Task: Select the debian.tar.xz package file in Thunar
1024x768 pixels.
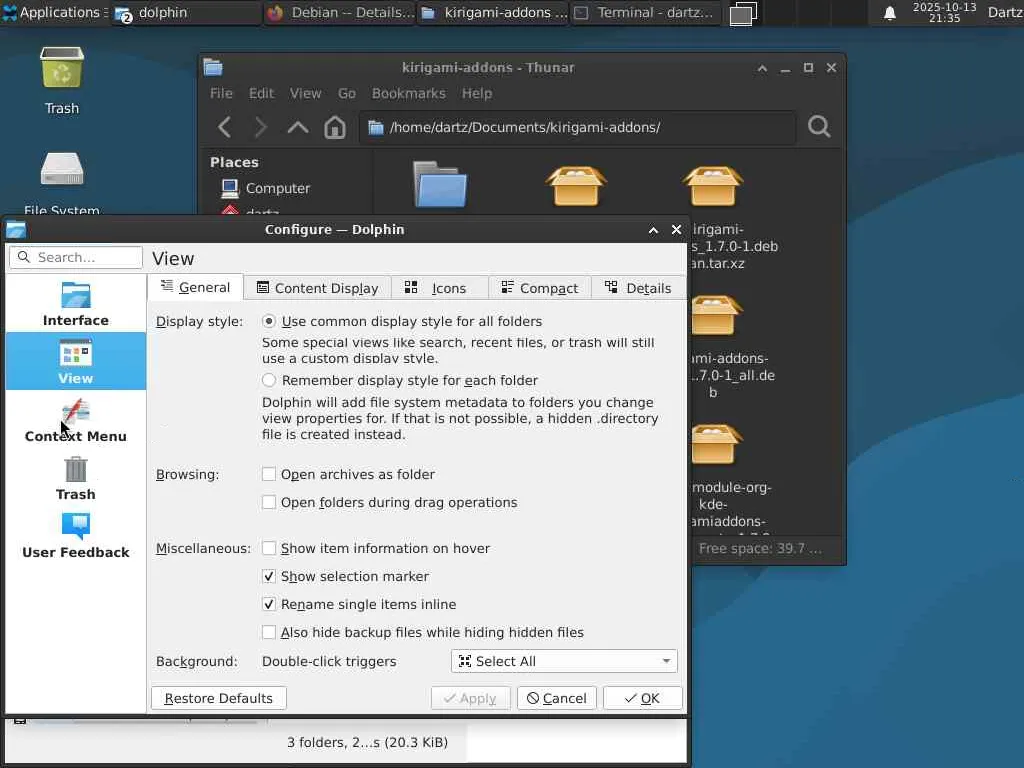Action: click(713, 186)
